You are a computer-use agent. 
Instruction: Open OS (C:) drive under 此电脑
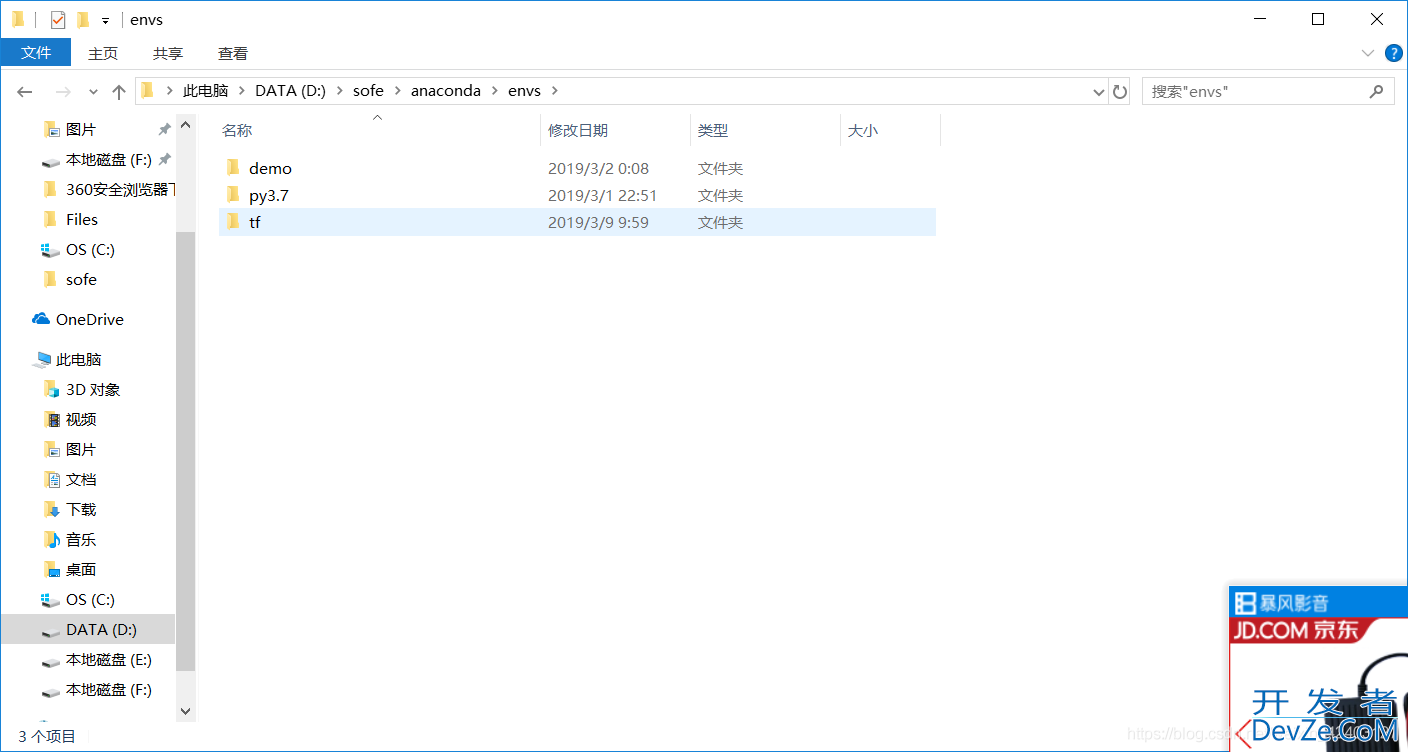pos(90,600)
